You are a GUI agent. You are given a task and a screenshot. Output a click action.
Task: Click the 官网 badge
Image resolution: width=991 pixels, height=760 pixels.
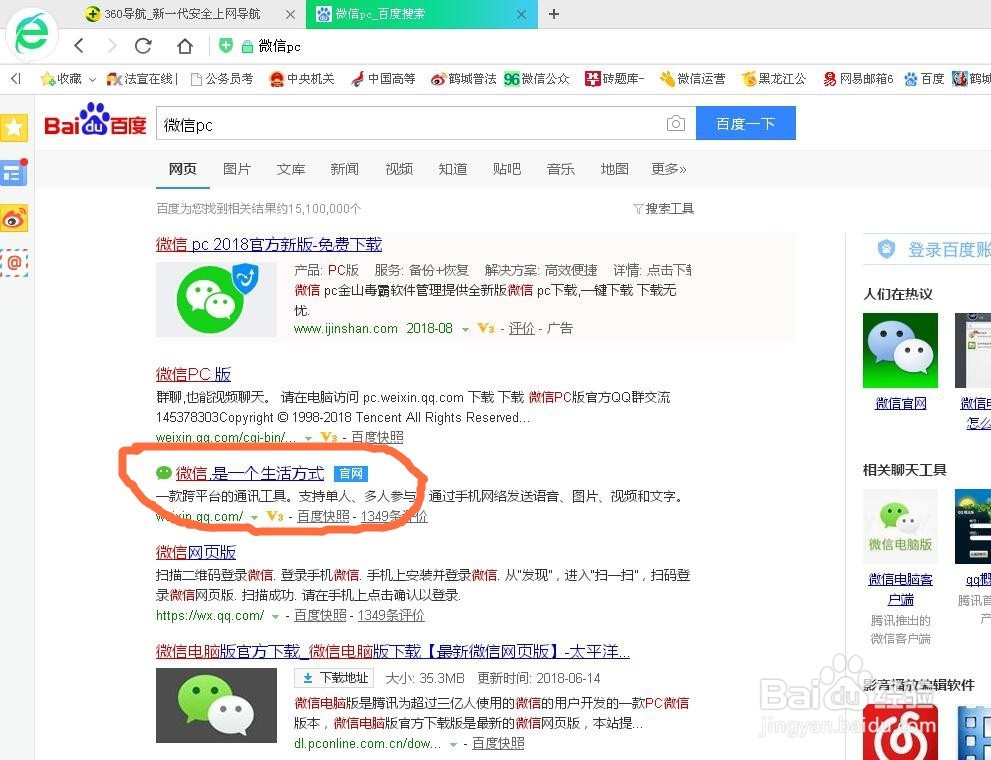tap(350, 474)
